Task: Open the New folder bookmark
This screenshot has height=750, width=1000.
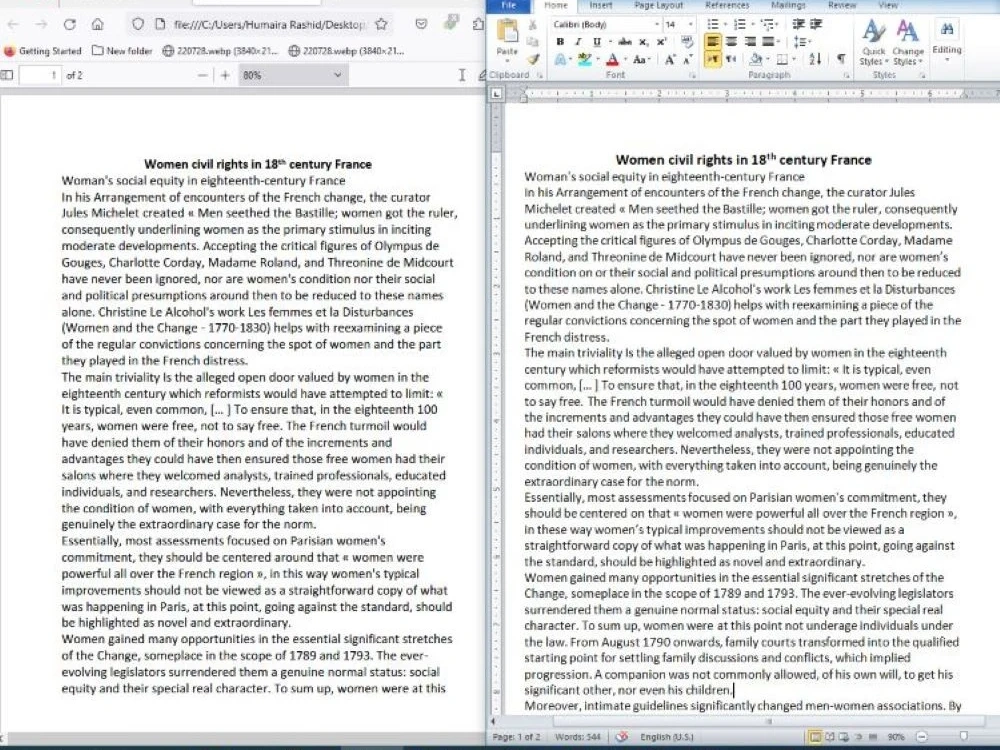Action: pyautogui.click(x=122, y=50)
